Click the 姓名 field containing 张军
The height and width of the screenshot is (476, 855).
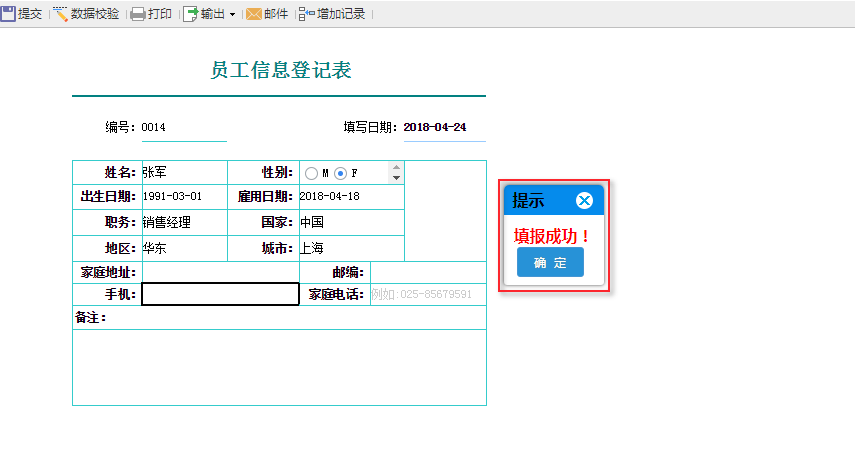[x=184, y=172]
